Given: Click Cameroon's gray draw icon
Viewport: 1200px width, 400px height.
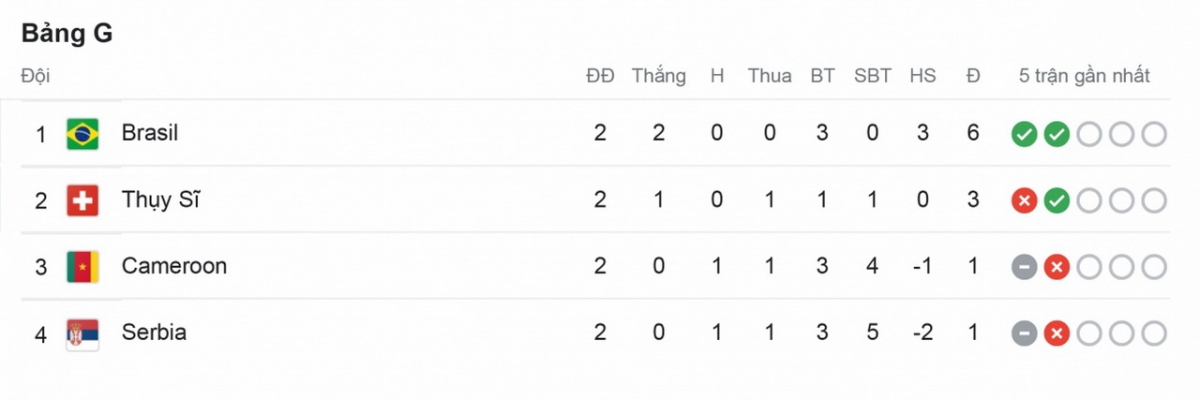Looking at the screenshot, I should pos(1023,267).
